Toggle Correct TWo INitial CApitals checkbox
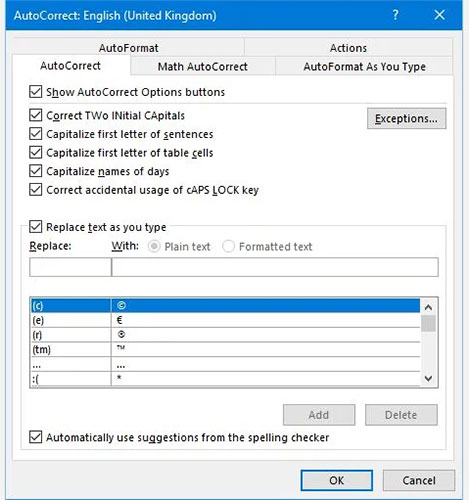 coord(36,115)
